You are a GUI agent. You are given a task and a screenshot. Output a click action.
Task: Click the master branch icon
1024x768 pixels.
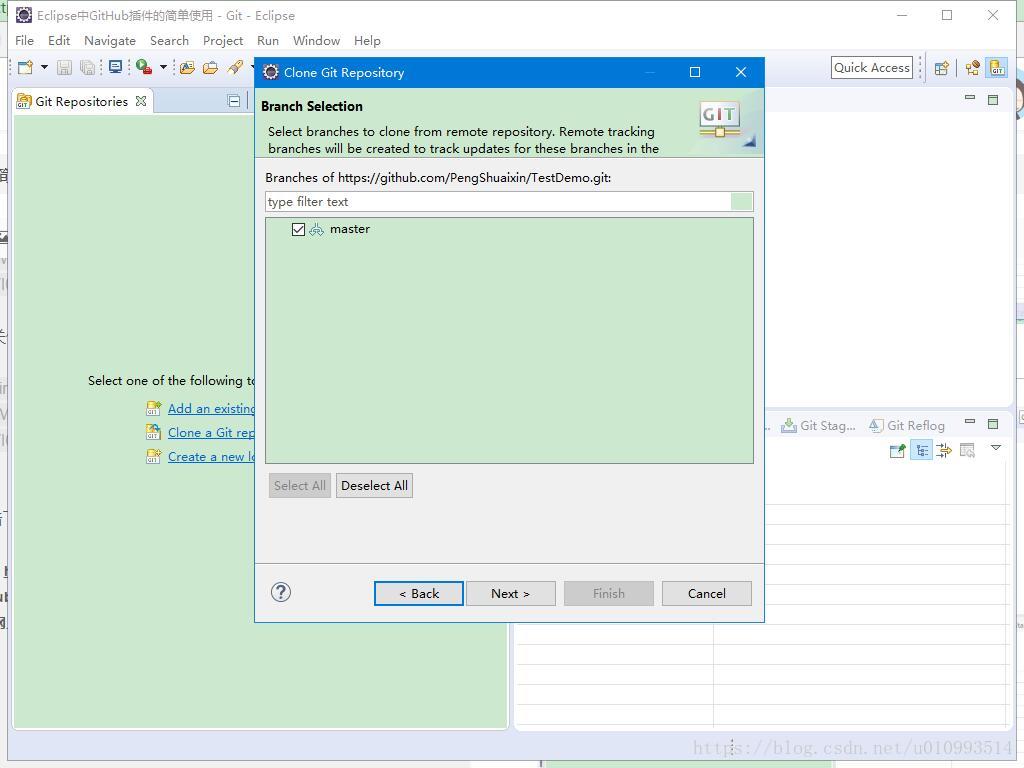[x=317, y=229]
